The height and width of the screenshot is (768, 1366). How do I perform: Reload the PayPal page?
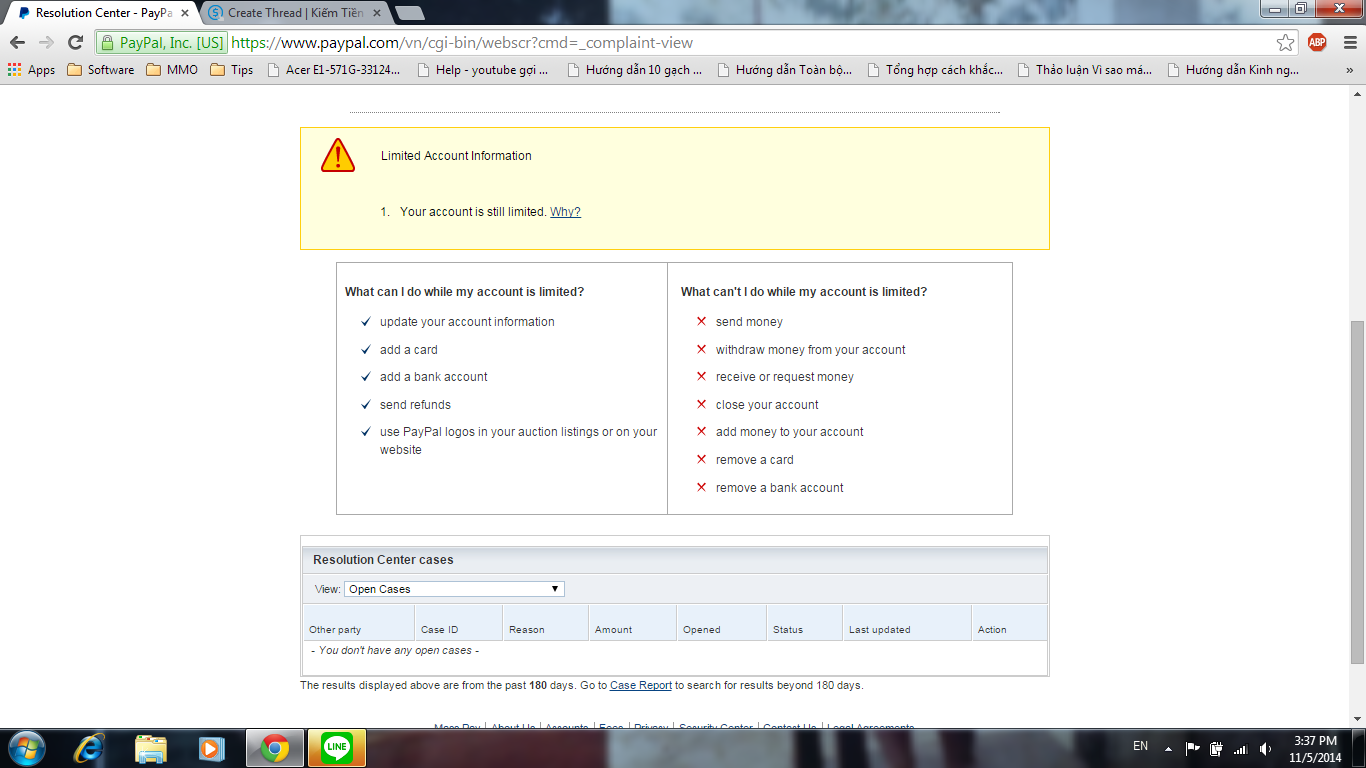75,42
